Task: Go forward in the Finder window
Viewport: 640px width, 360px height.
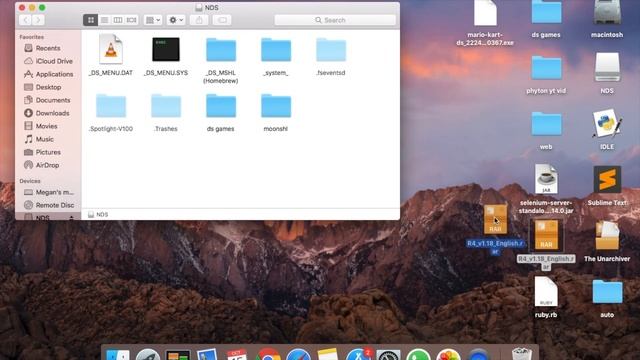Action: click(x=38, y=20)
